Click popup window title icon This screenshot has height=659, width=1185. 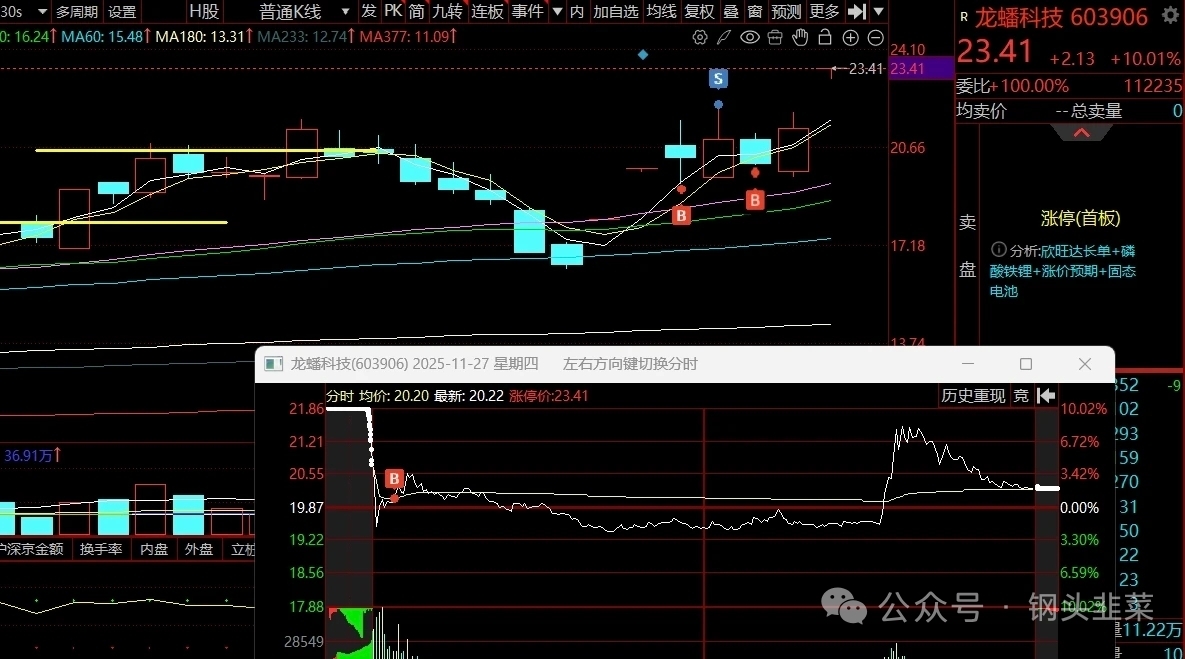pos(273,364)
